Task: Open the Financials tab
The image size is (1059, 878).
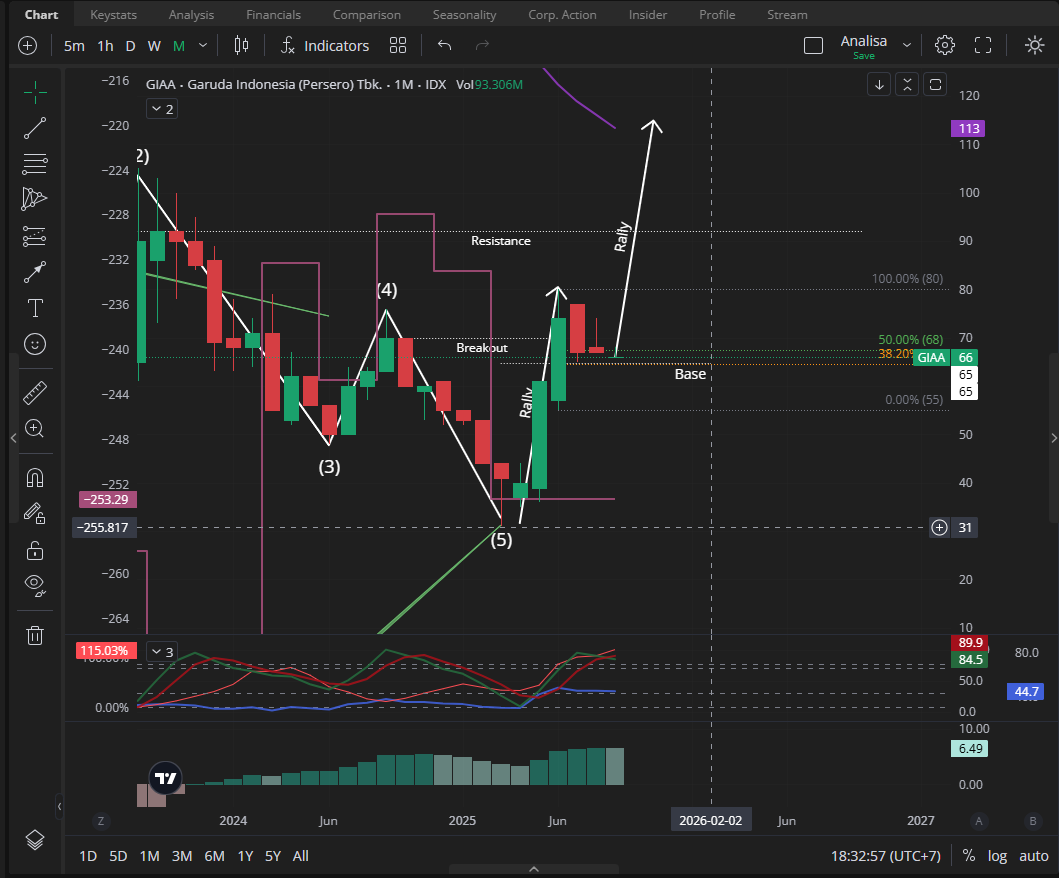Action: (x=274, y=15)
